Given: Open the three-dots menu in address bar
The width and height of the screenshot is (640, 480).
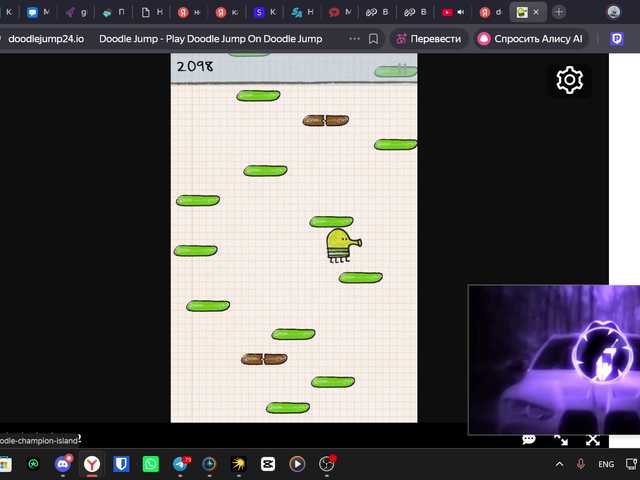Looking at the screenshot, I should point(354,39).
